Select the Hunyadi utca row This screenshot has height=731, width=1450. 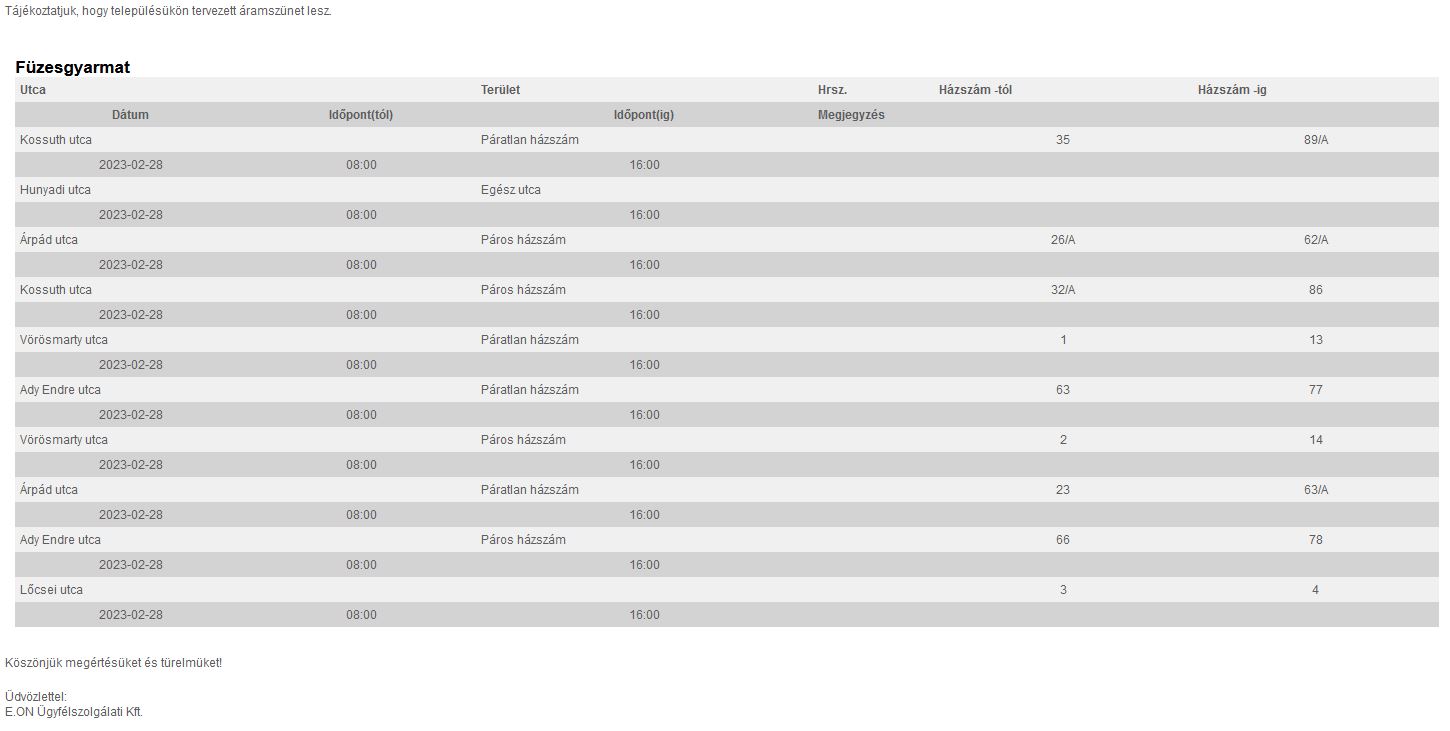coord(727,190)
